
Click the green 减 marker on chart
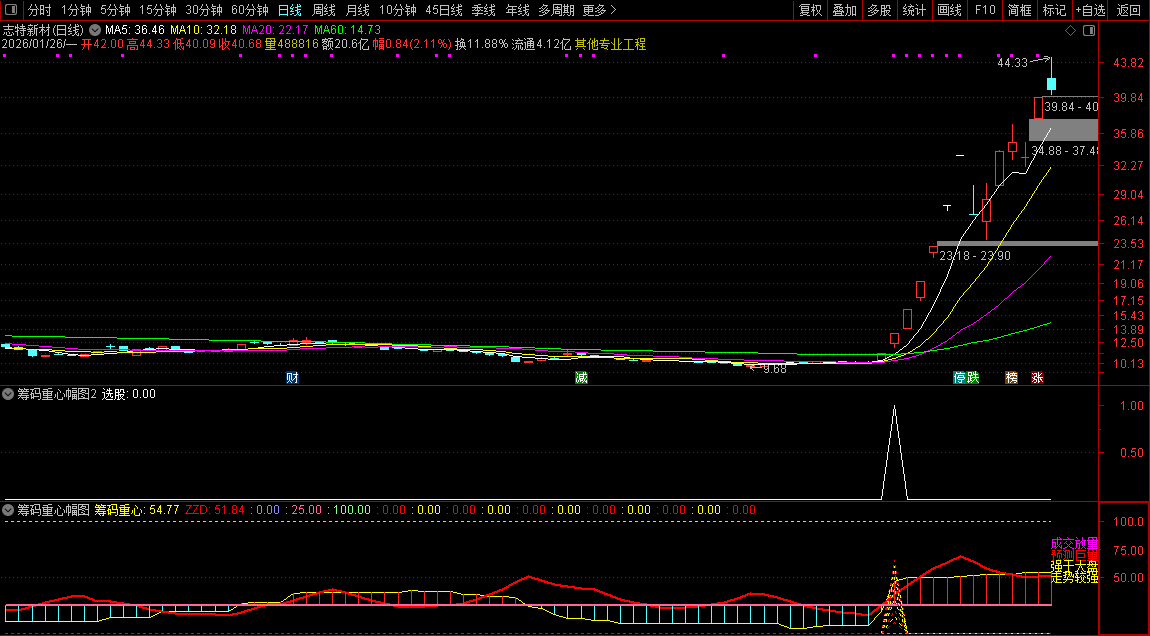[x=582, y=378]
